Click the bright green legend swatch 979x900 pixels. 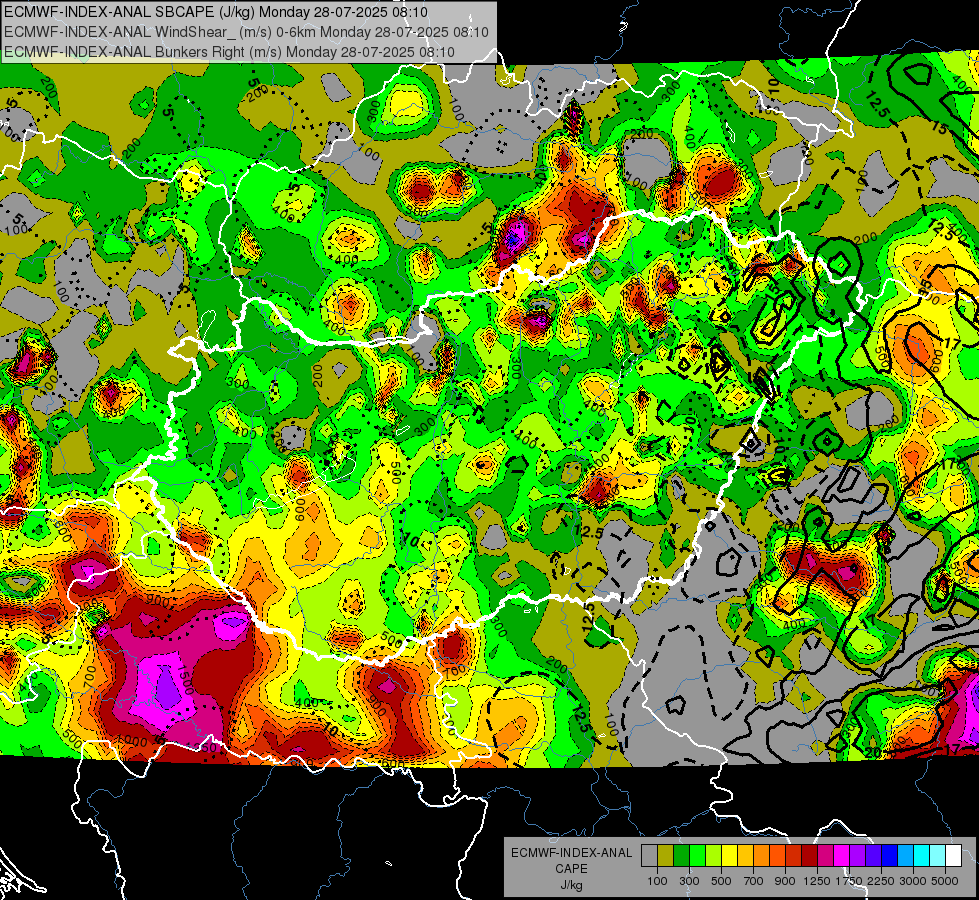tap(697, 856)
